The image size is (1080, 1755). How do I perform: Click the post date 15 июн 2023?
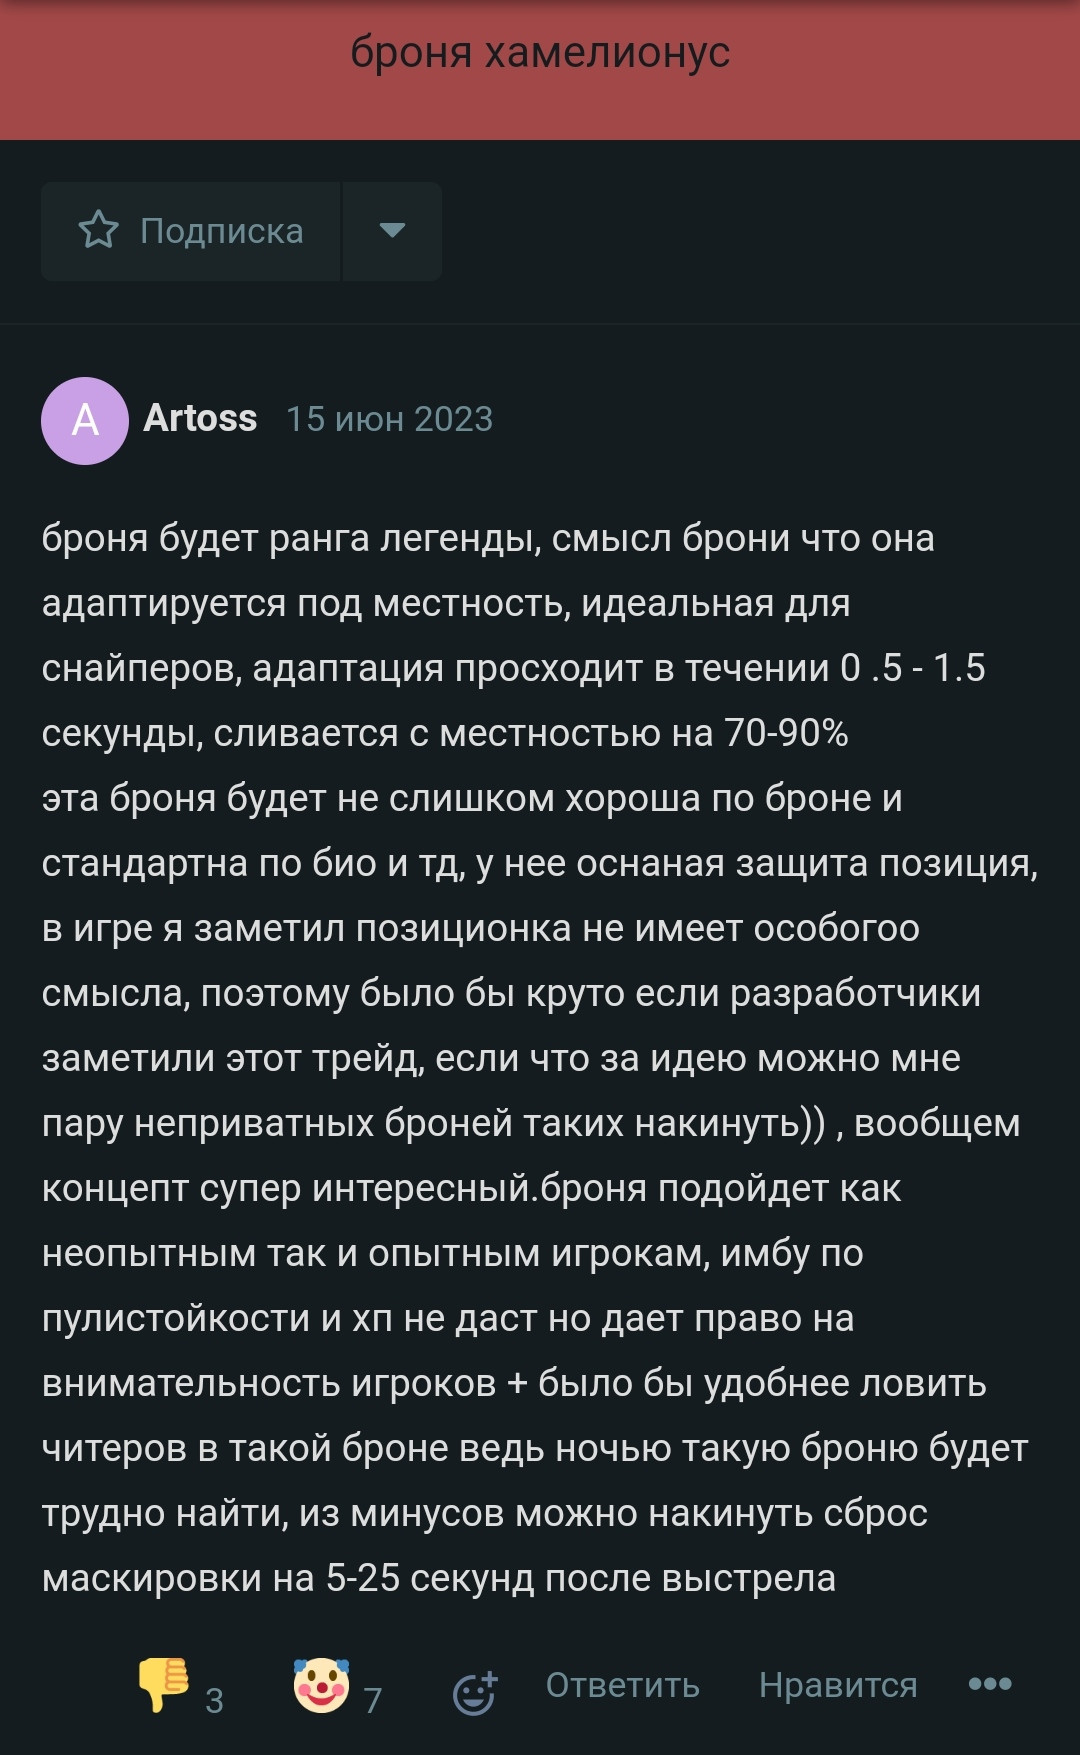[389, 419]
